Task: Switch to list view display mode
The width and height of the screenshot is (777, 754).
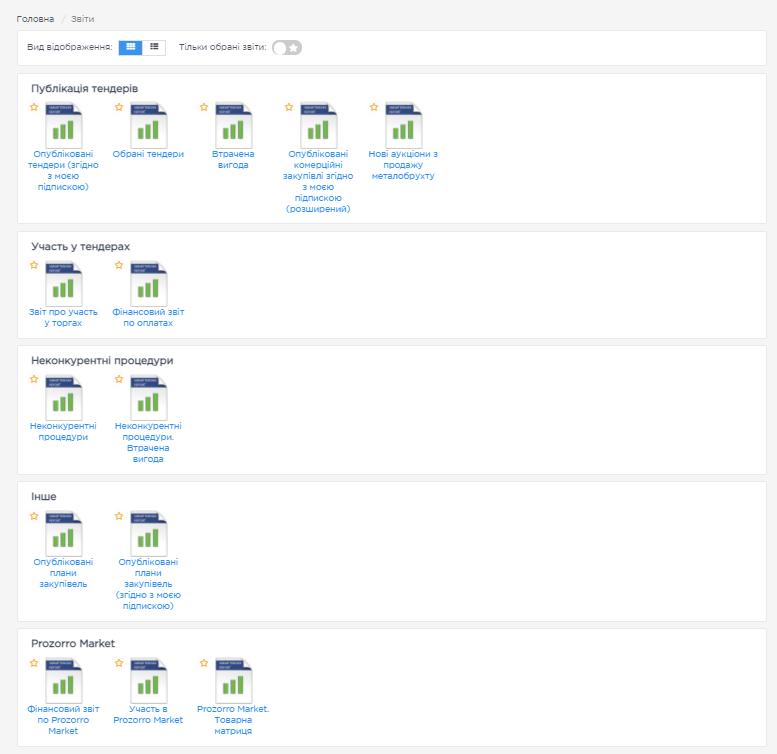Action: click(154, 47)
